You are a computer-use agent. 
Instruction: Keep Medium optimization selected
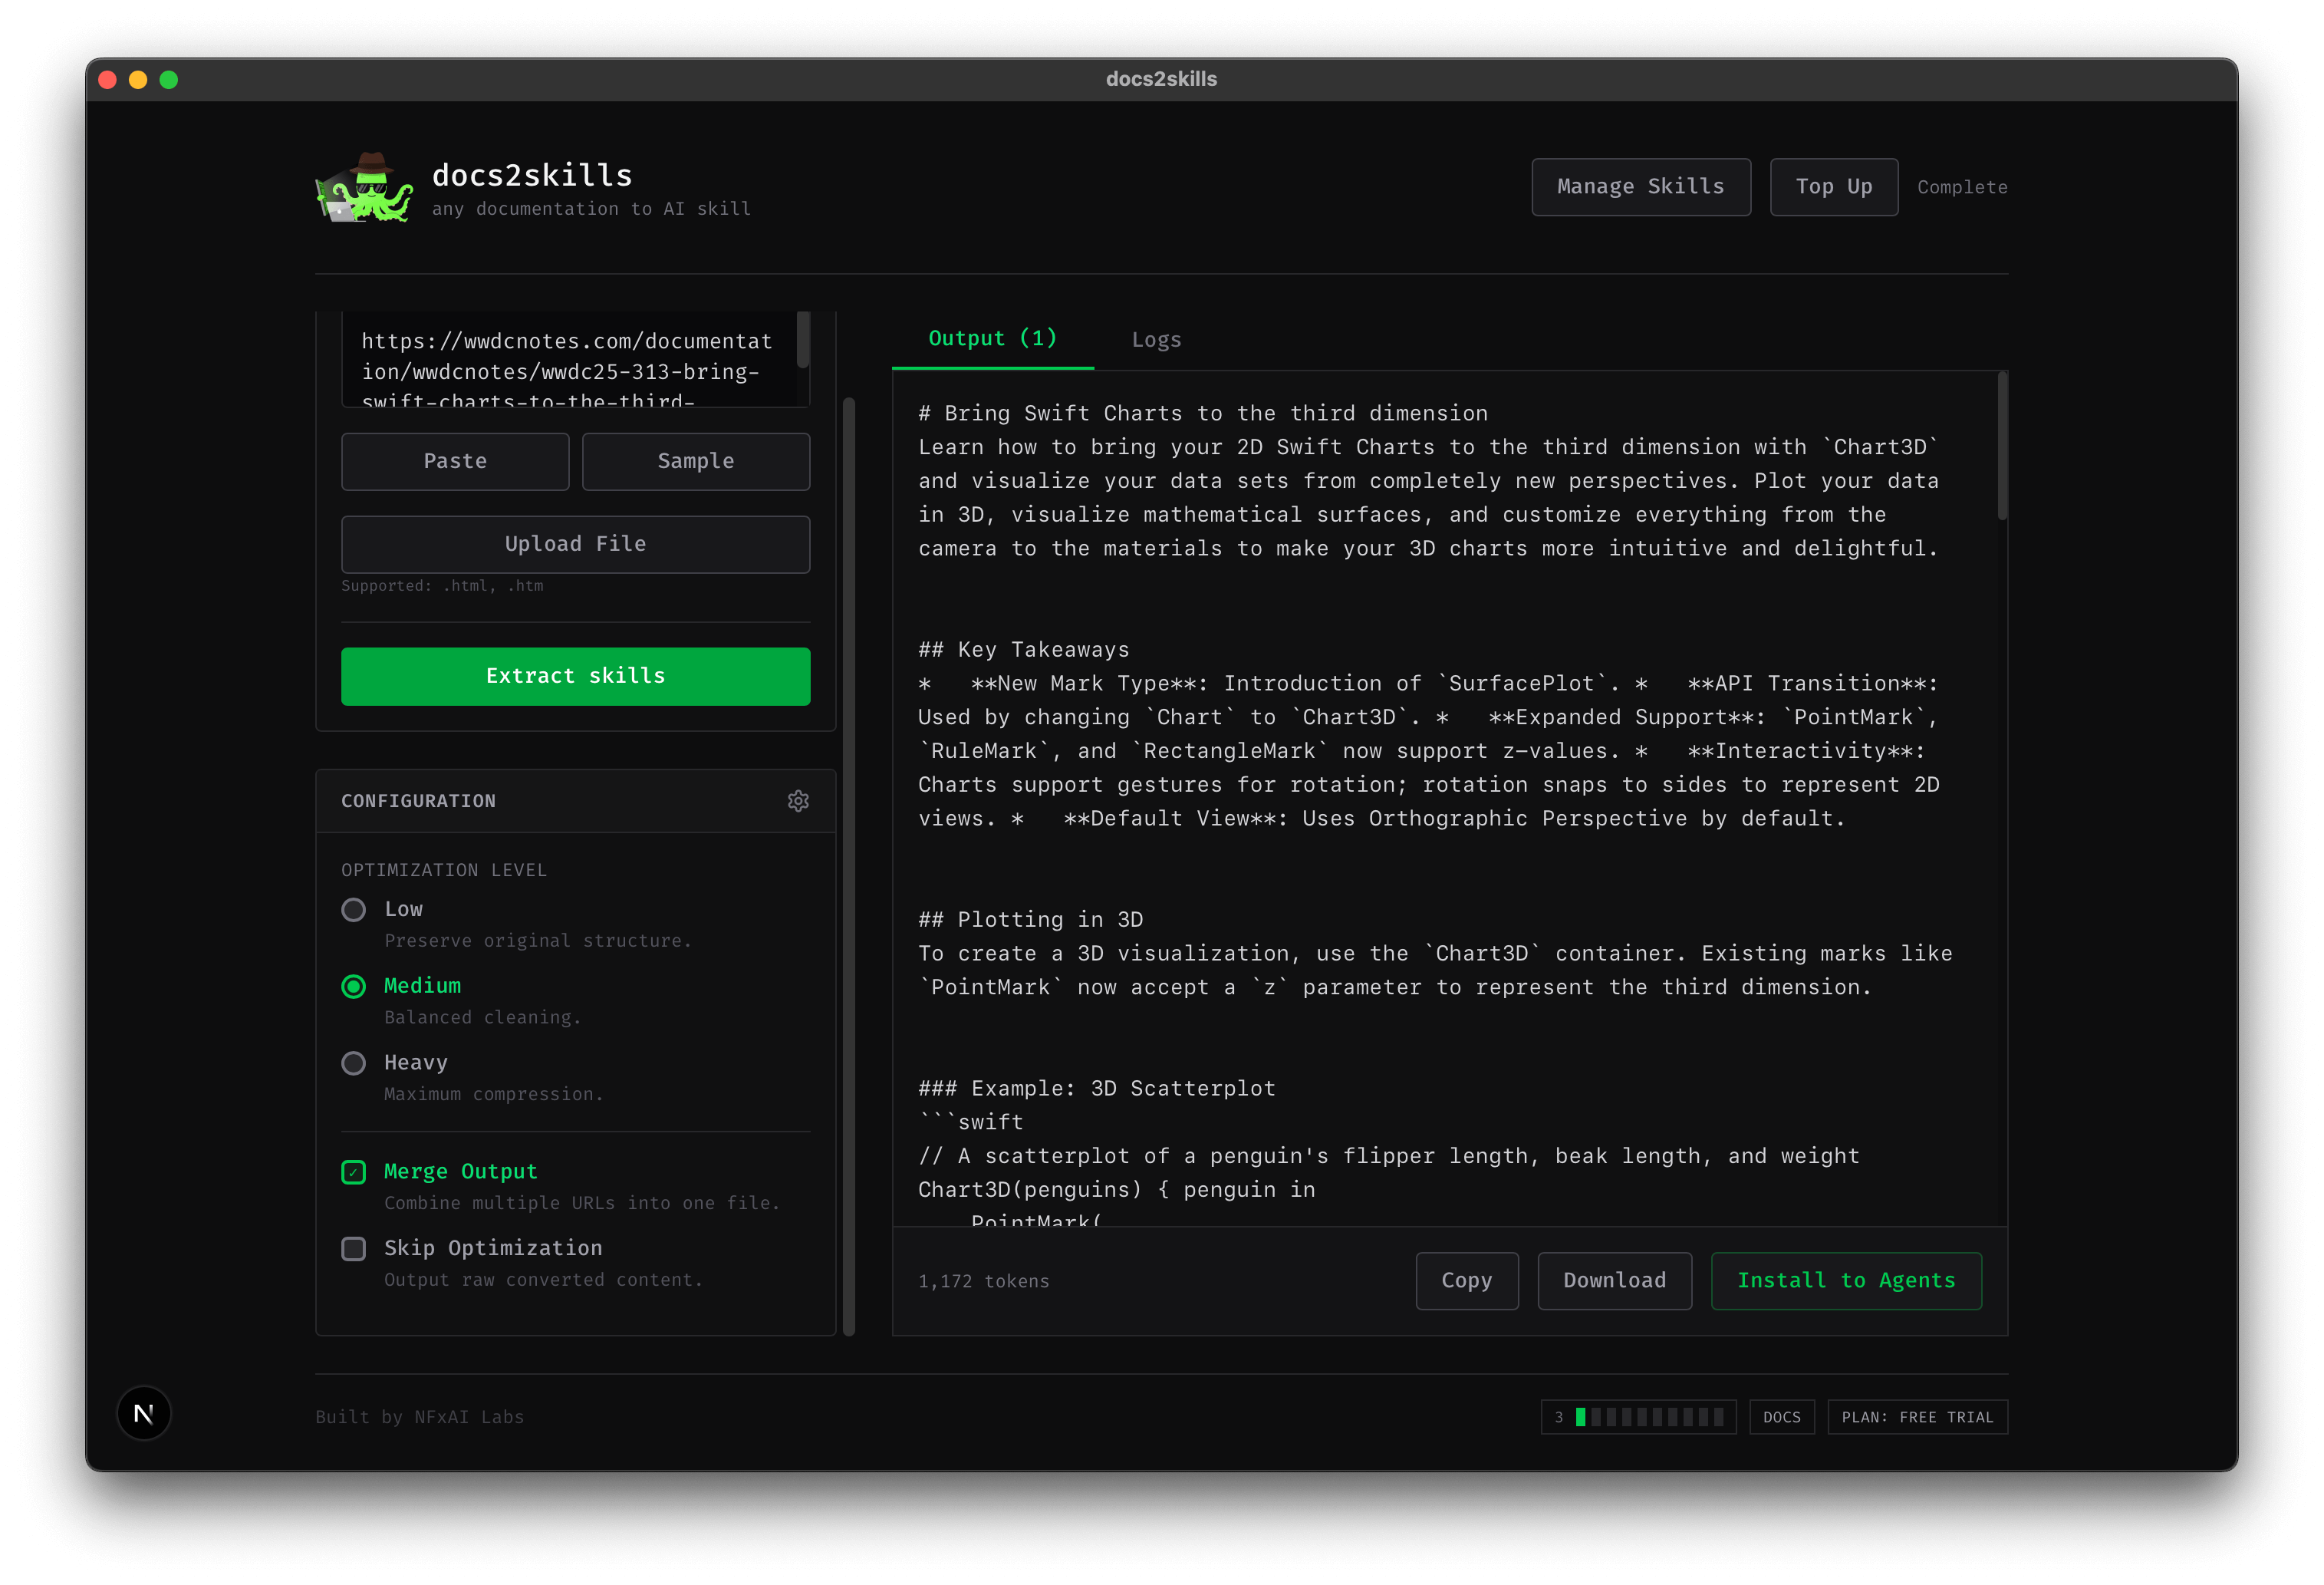coord(353,987)
